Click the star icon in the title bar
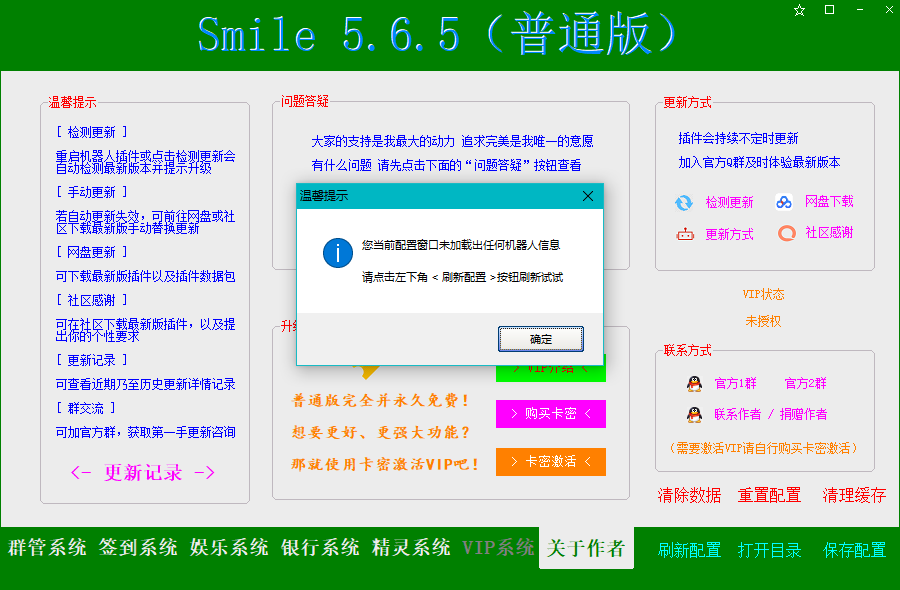The image size is (900, 590). [x=799, y=10]
